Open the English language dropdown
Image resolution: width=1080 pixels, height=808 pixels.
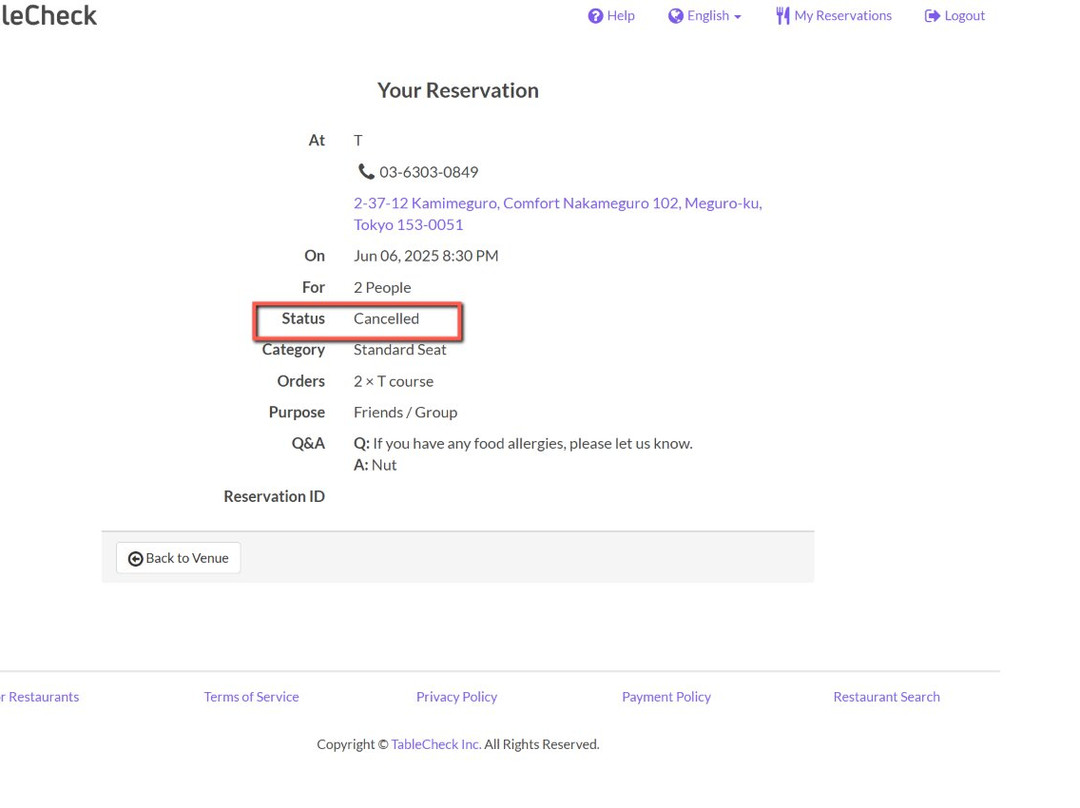(707, 16)
